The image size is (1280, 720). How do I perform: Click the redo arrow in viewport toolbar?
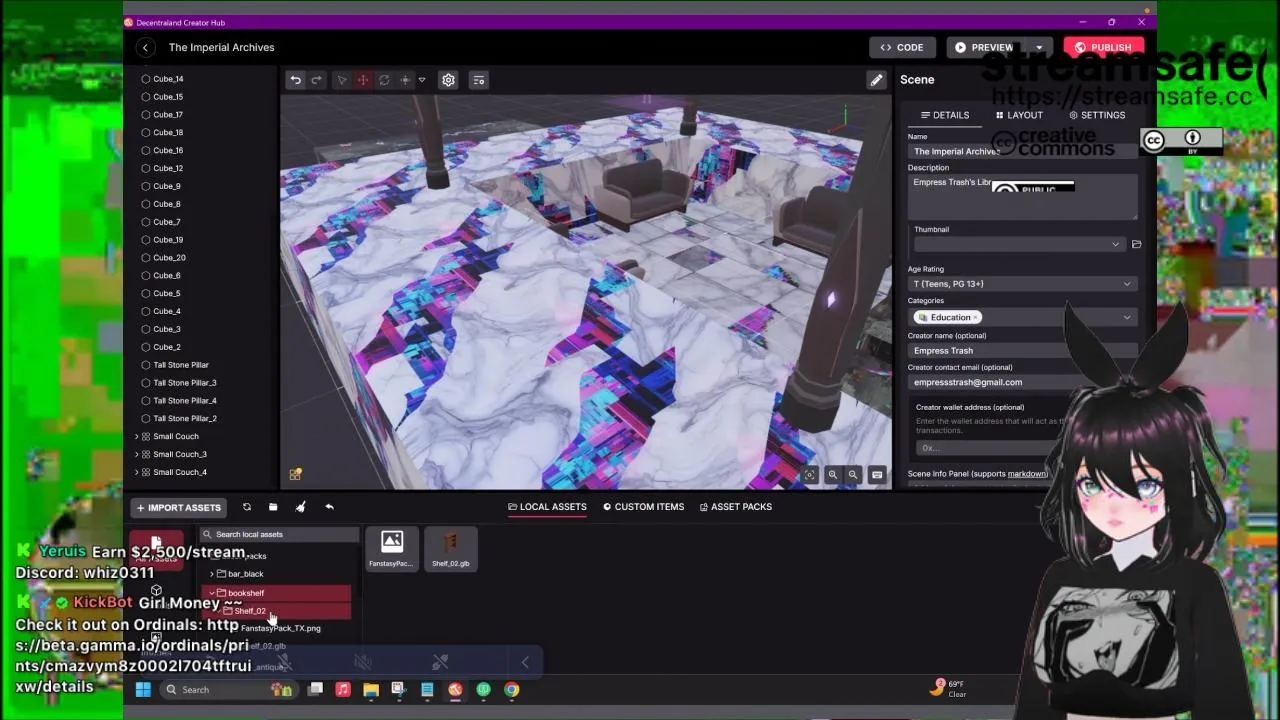point(316,80)
